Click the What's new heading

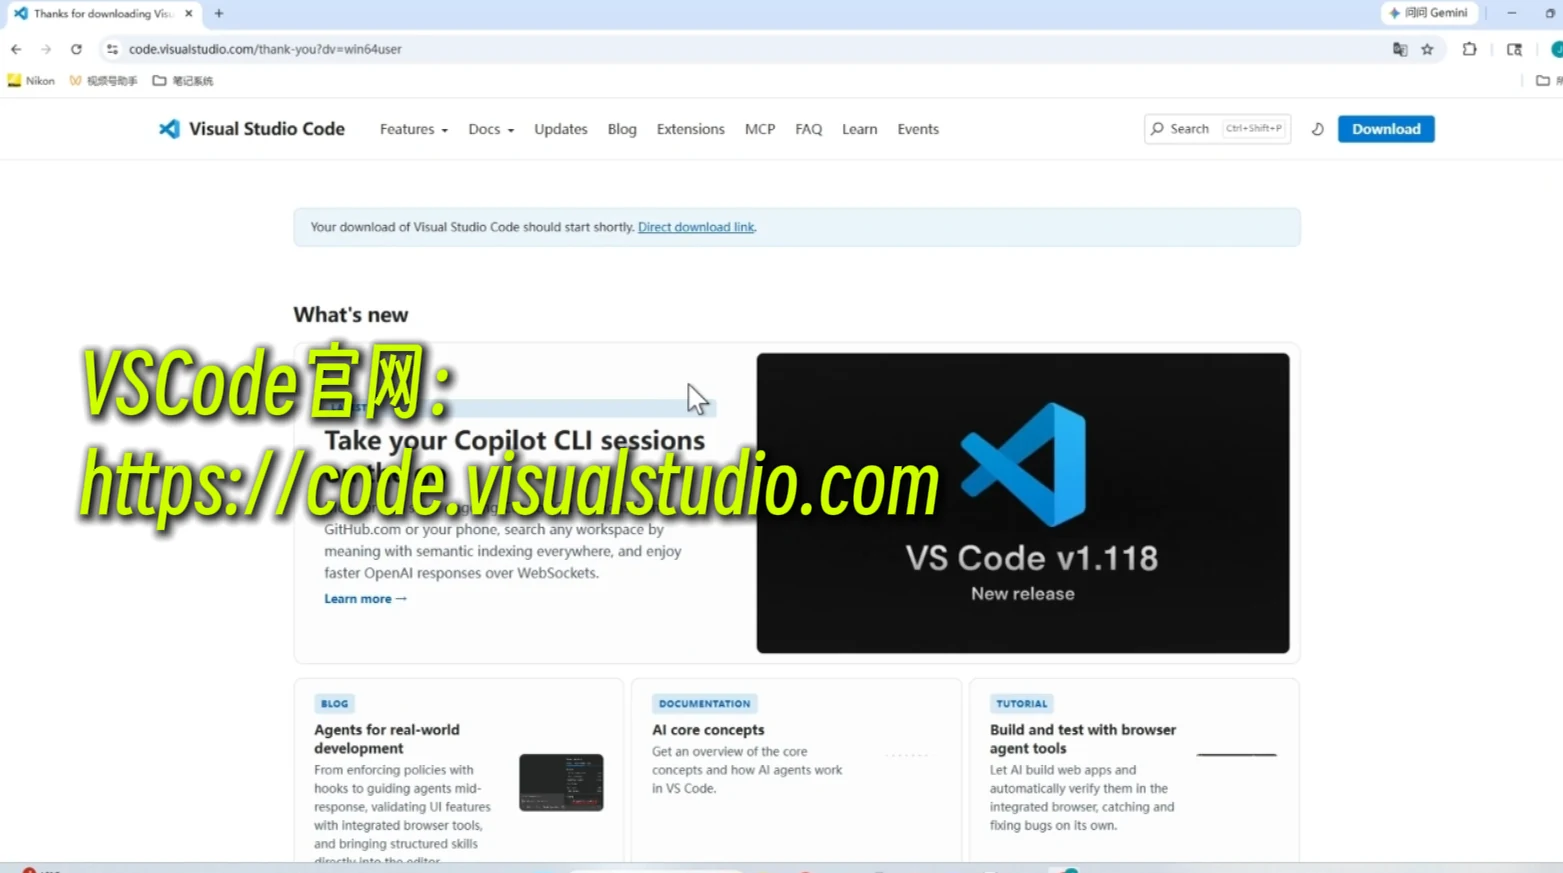[x=351, y=315]
